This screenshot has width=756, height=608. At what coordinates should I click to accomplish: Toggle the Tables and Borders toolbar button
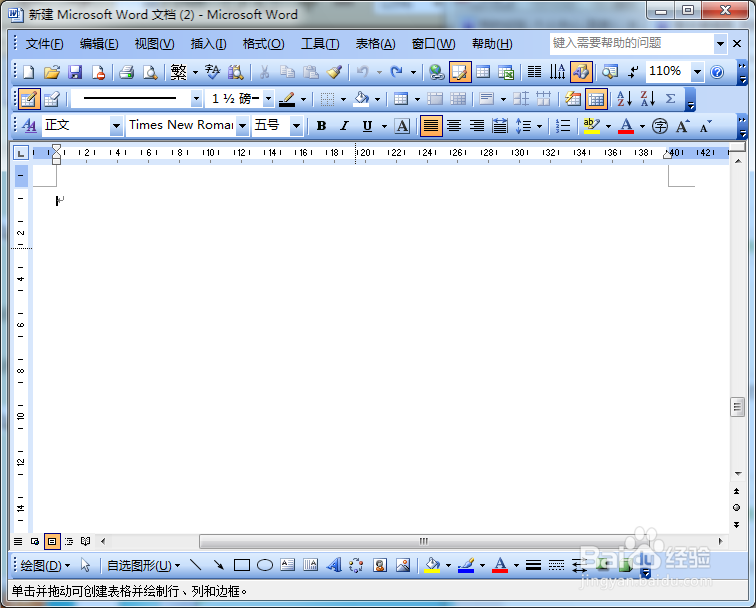pyautogui.click(x=460, y=72)
